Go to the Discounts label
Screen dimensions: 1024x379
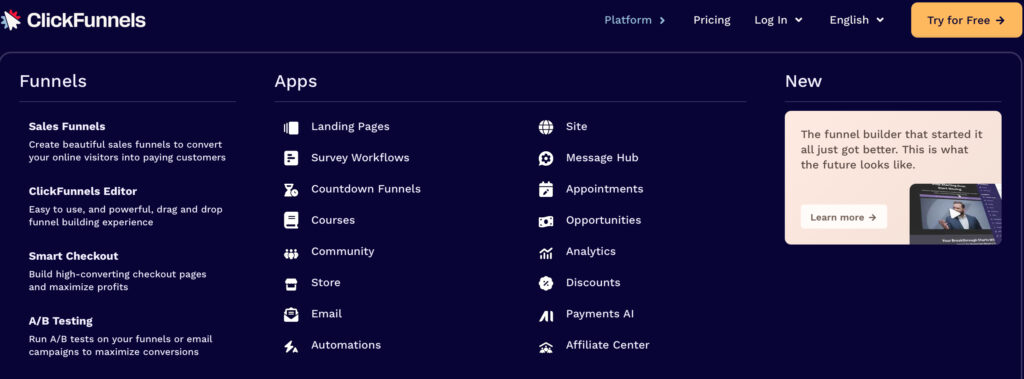593,282
